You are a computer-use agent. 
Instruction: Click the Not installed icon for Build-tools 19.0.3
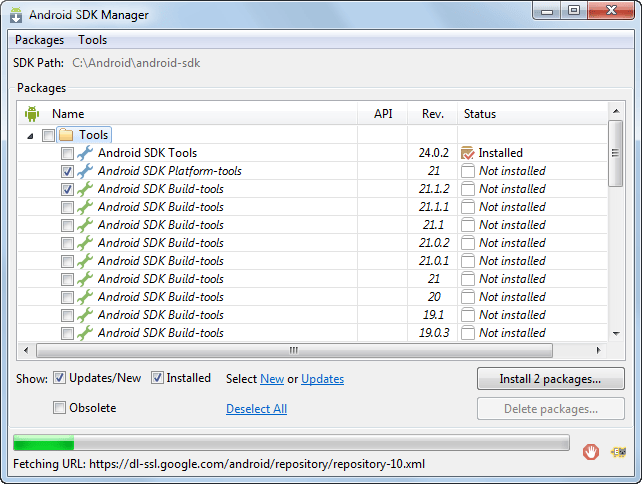pos(468,333)
